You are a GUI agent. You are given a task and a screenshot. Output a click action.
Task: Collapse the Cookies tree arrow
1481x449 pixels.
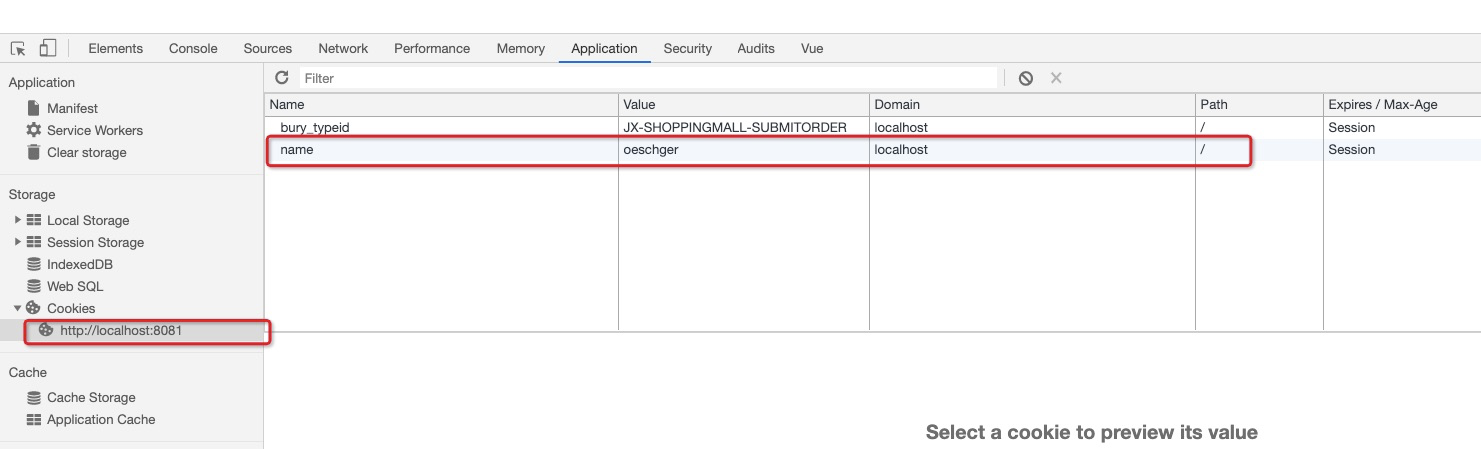17,308
